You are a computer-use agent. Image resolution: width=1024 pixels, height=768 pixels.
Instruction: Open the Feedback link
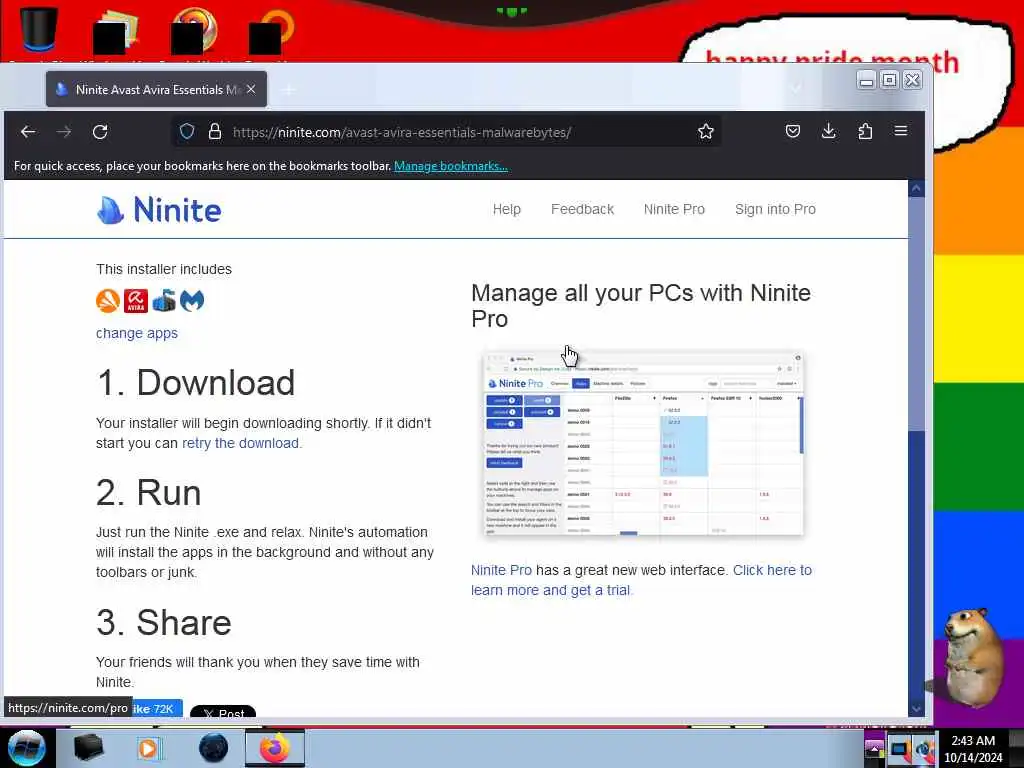pyautogui.click(x=582, y=210)
